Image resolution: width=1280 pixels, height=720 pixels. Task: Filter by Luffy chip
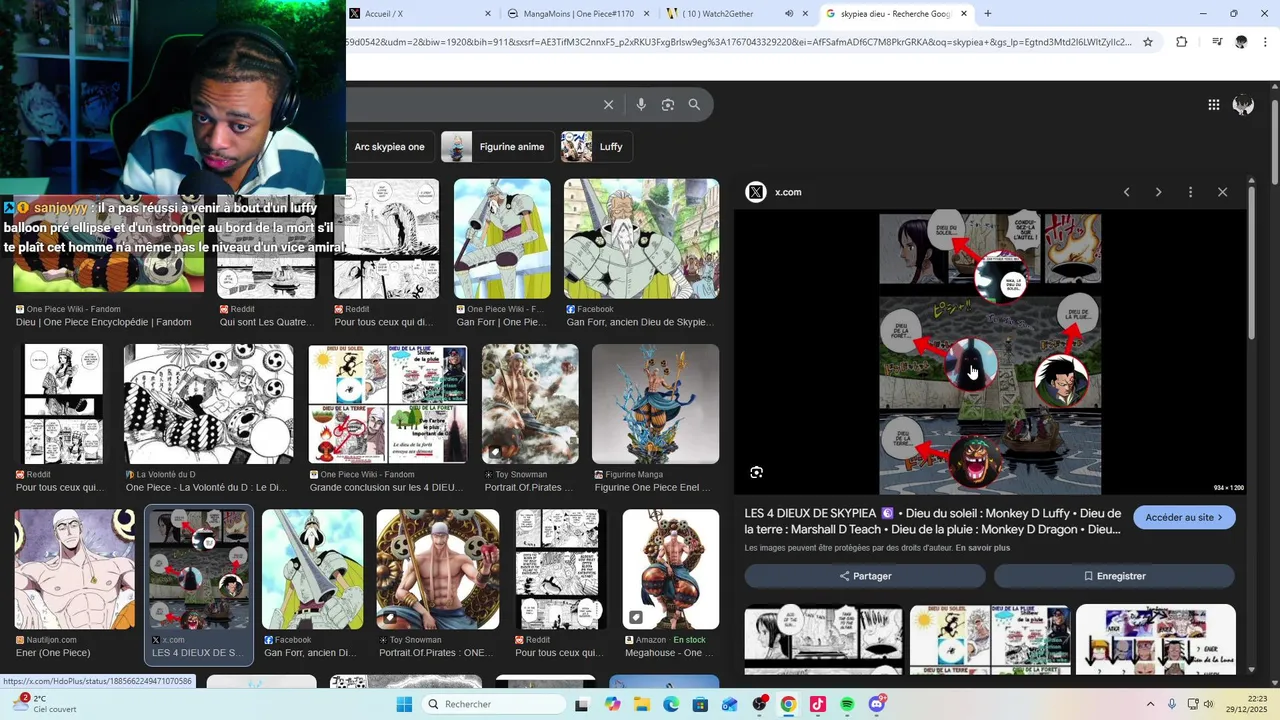click(x=596, y=147)
